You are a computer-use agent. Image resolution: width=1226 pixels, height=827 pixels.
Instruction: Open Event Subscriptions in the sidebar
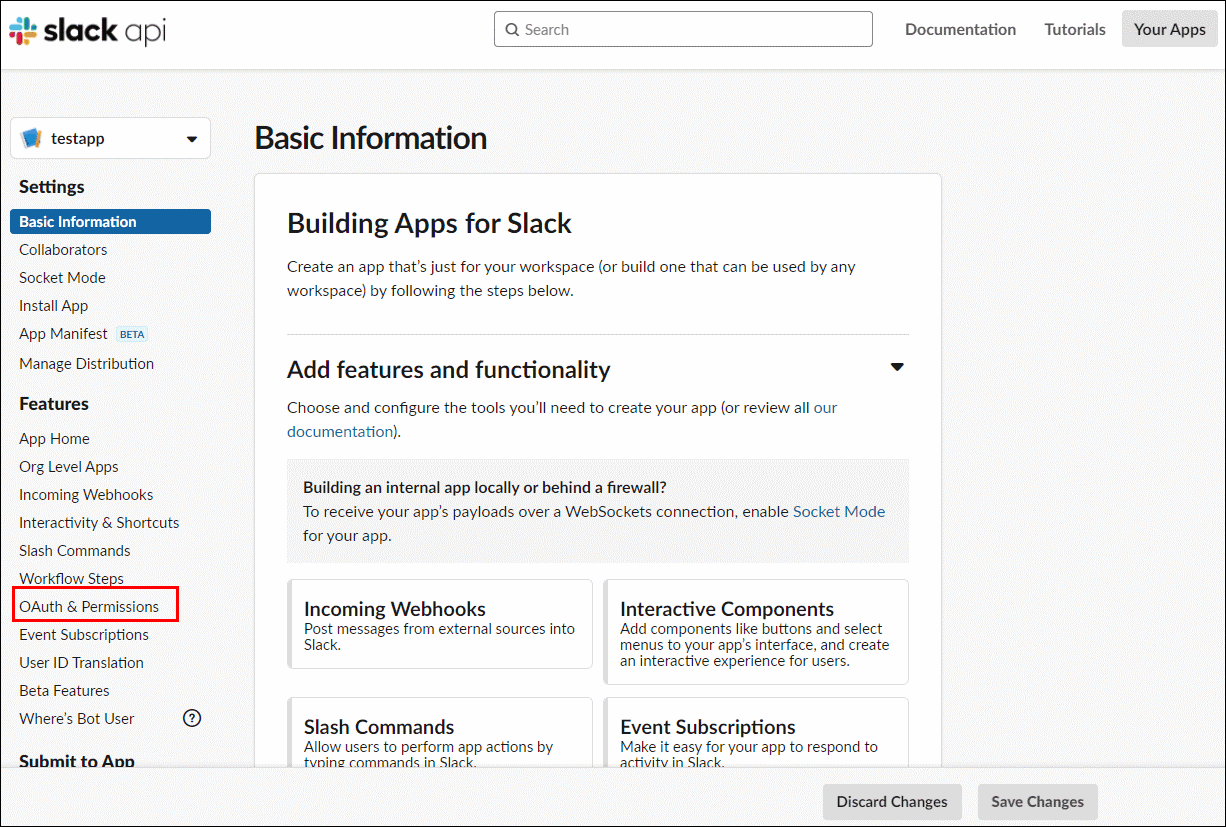(84, 634)
